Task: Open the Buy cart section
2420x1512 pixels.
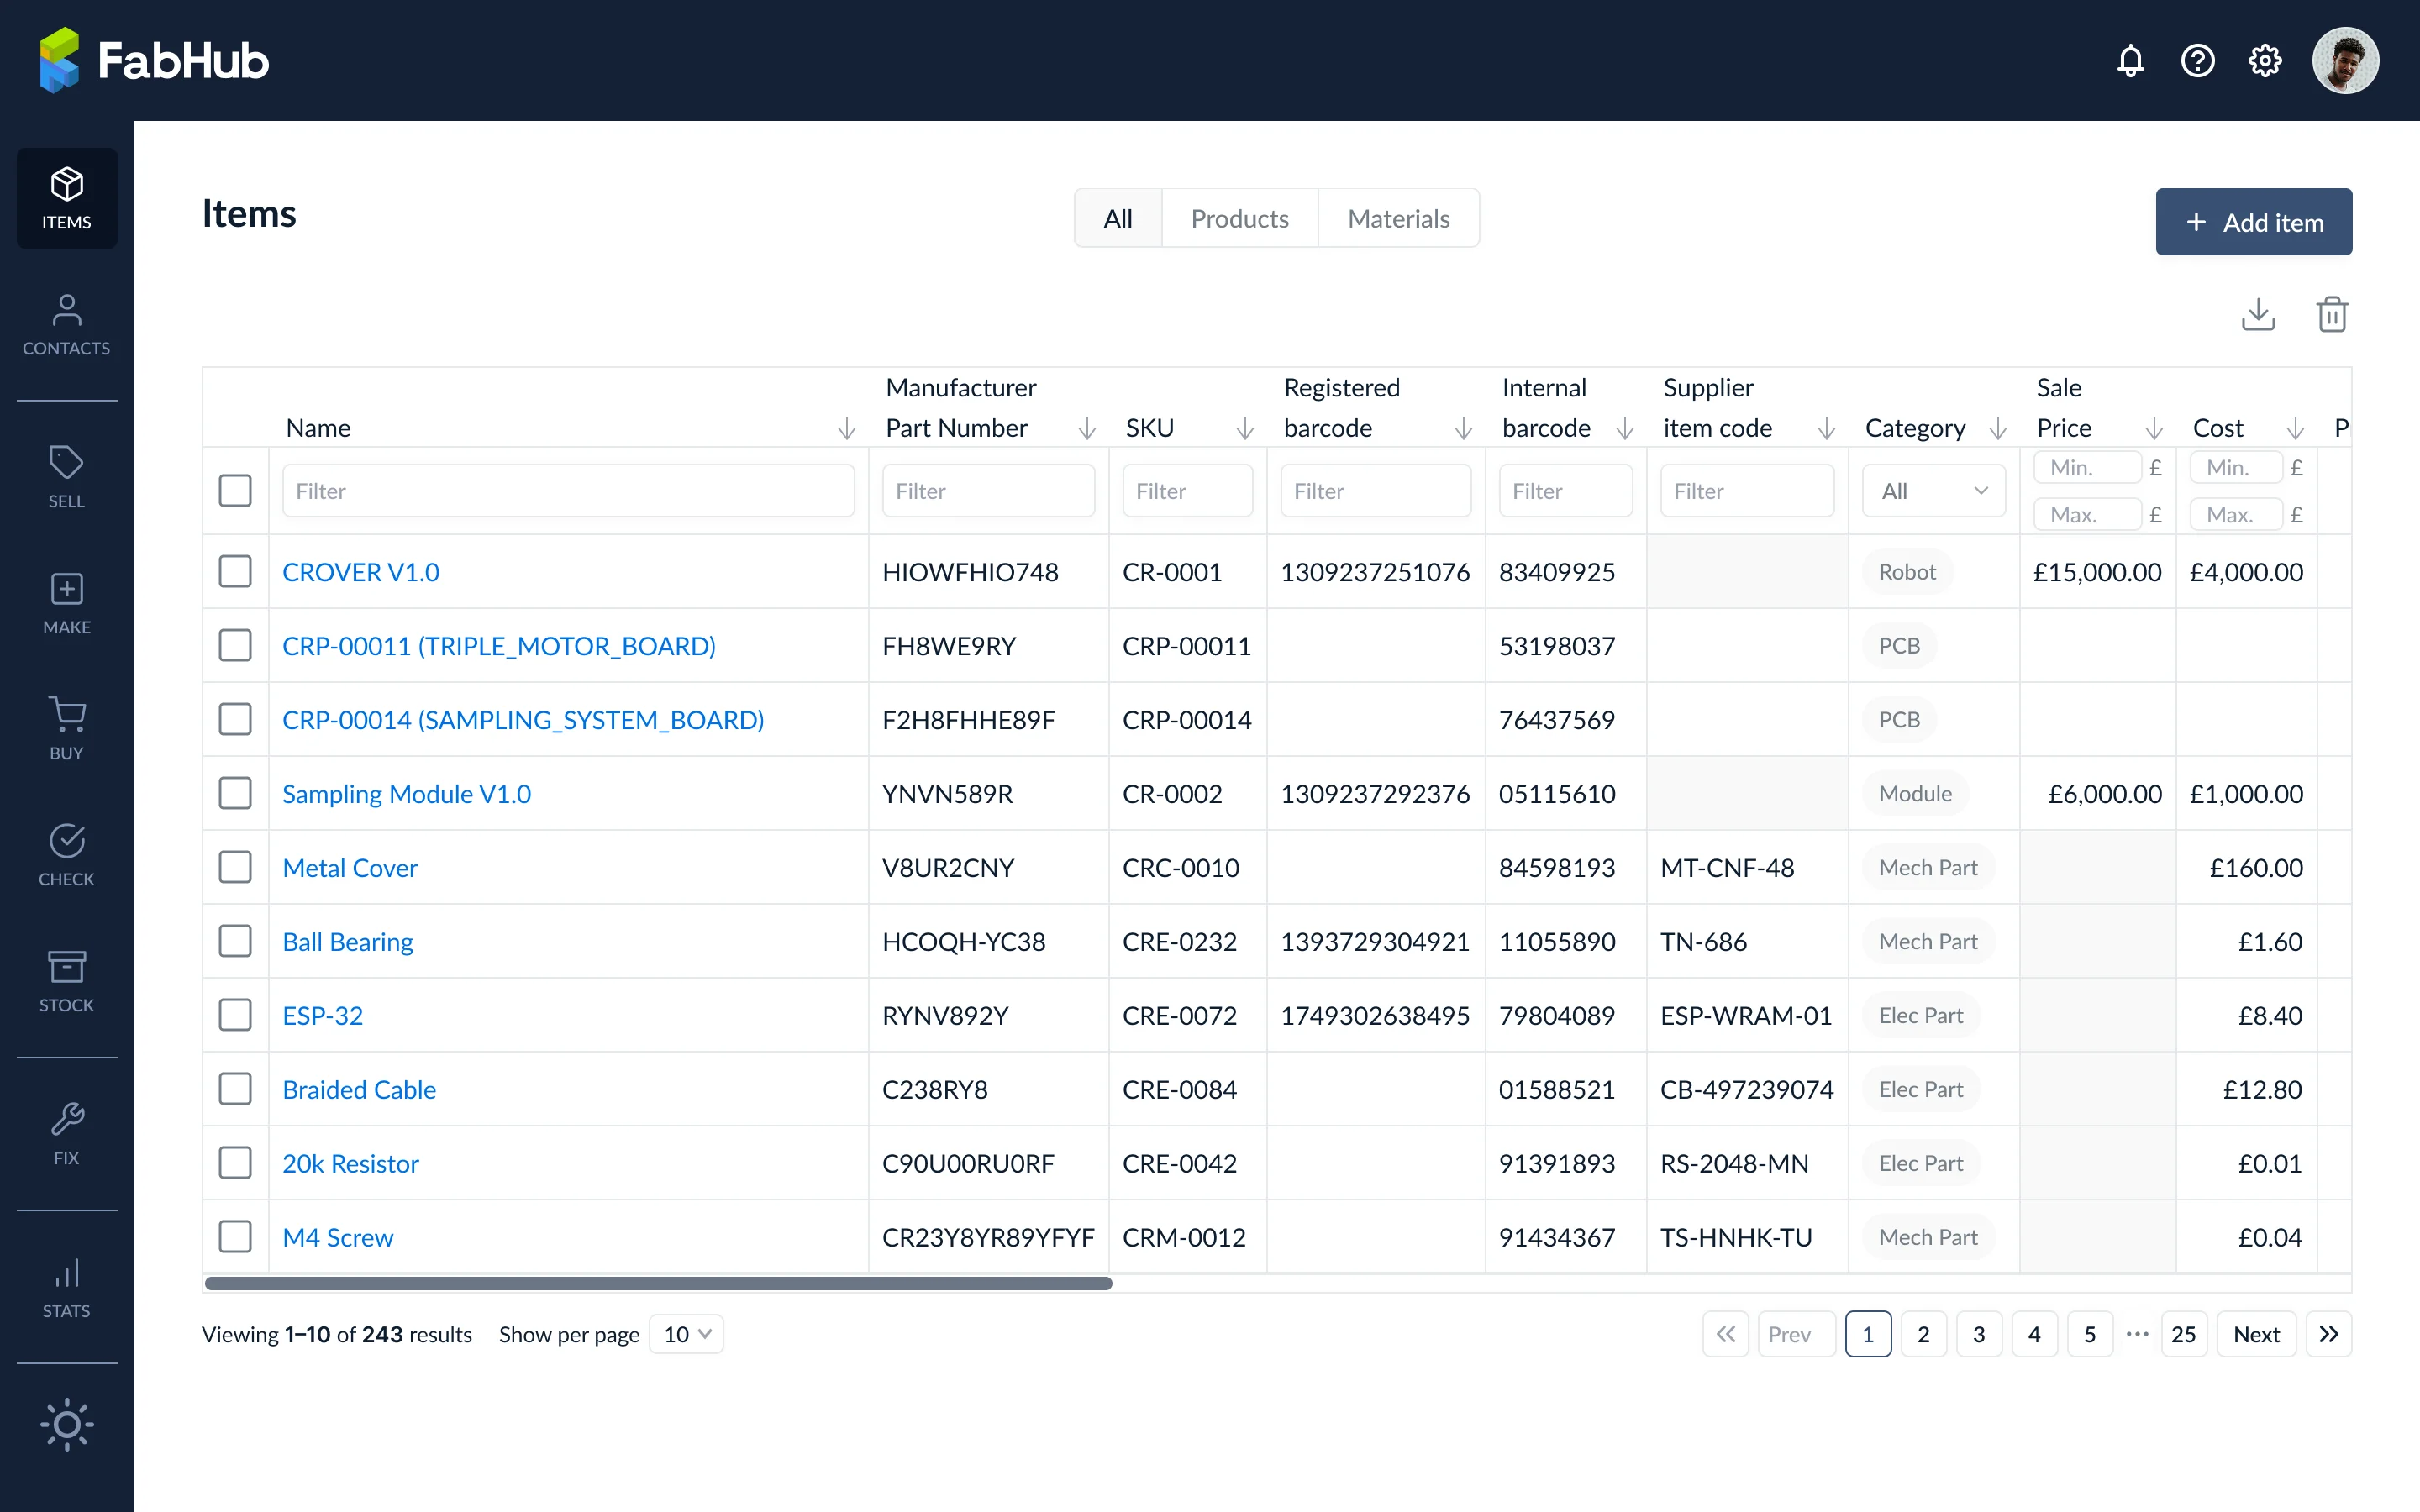Action: 67,729
